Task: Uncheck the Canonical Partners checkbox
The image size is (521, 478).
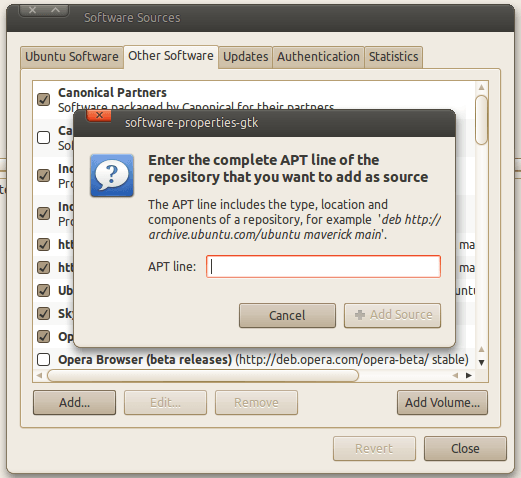Action: click(x=44, y=99)
